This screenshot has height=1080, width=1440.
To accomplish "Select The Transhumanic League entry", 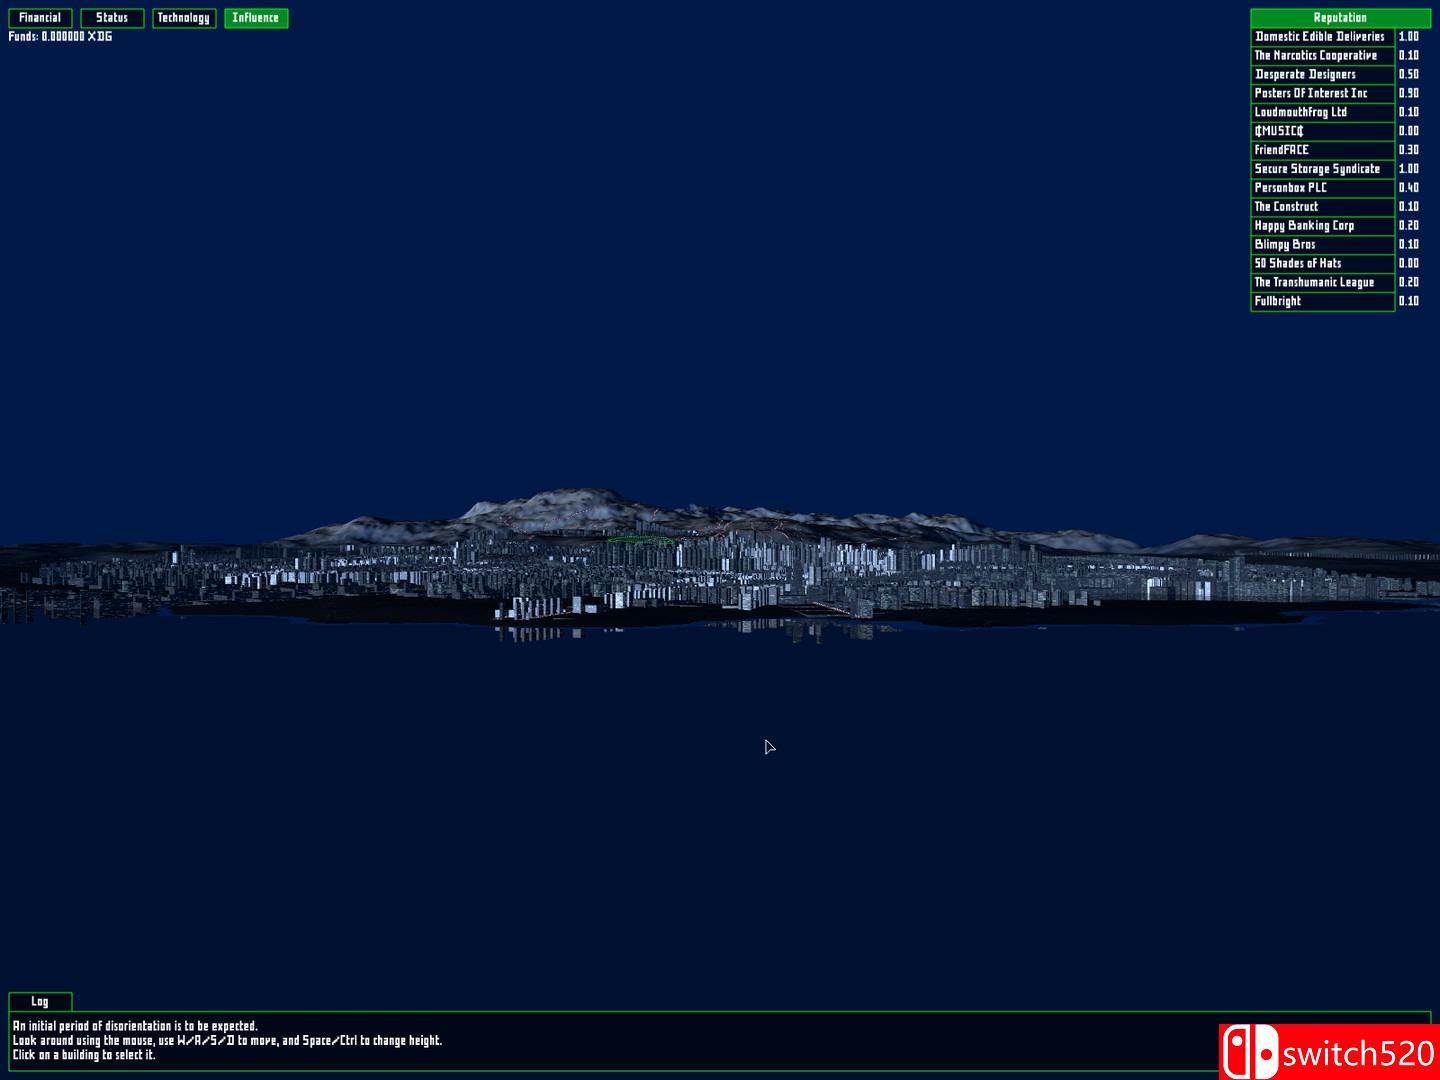I will tap(1320, 282).
